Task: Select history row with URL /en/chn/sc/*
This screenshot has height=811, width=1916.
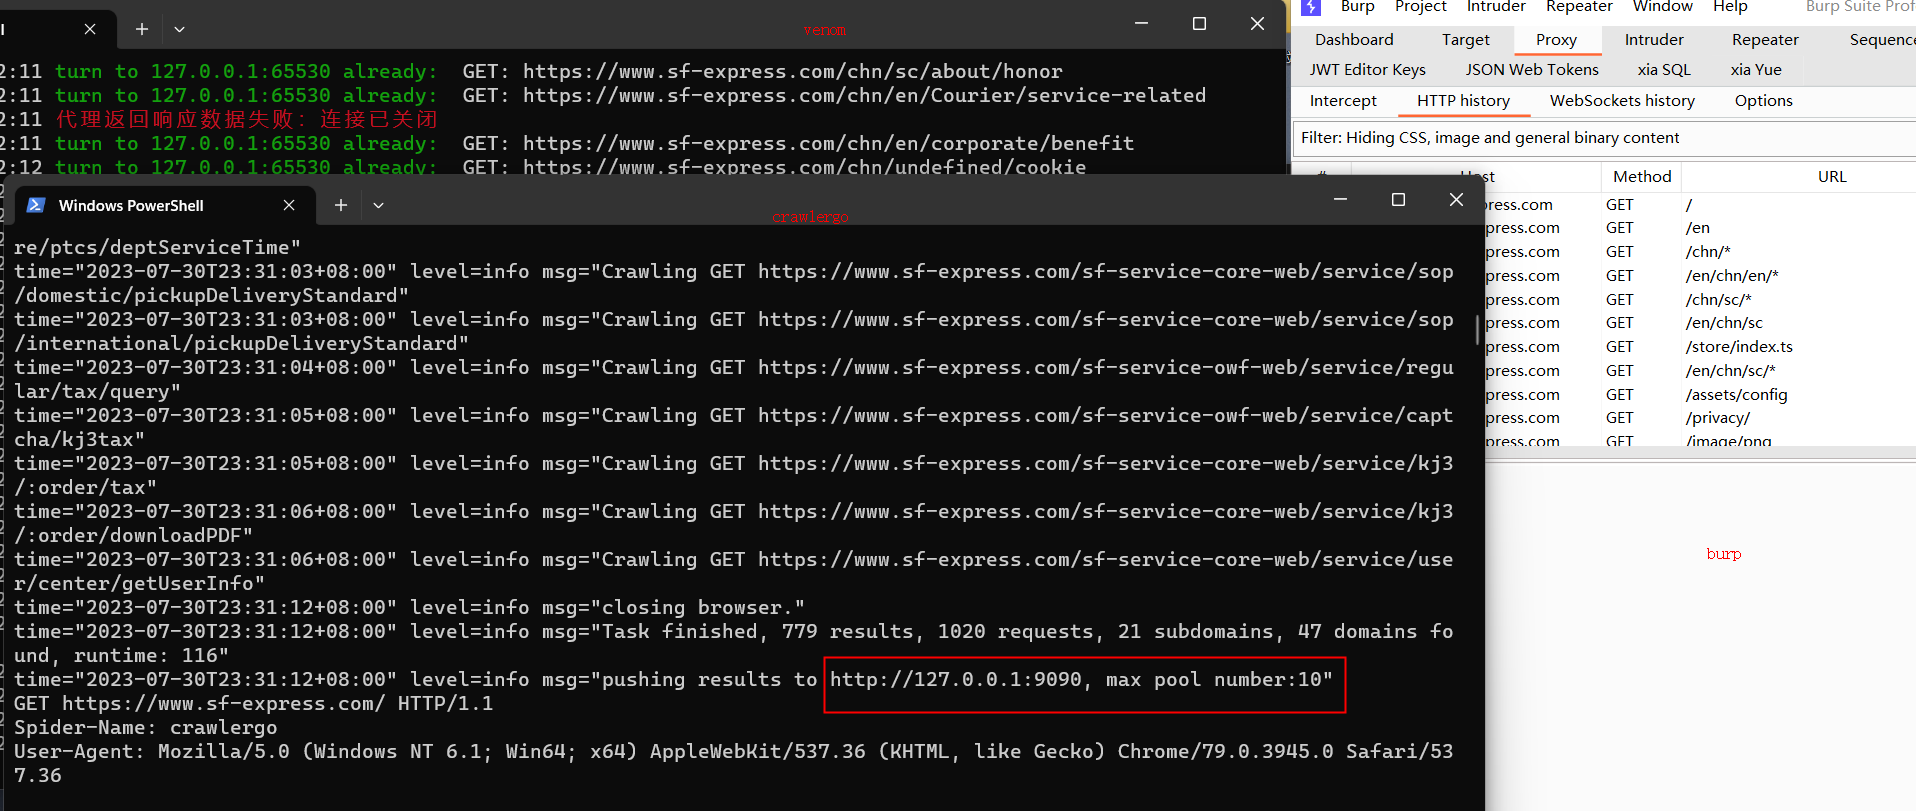Action: click(1700, 371)
